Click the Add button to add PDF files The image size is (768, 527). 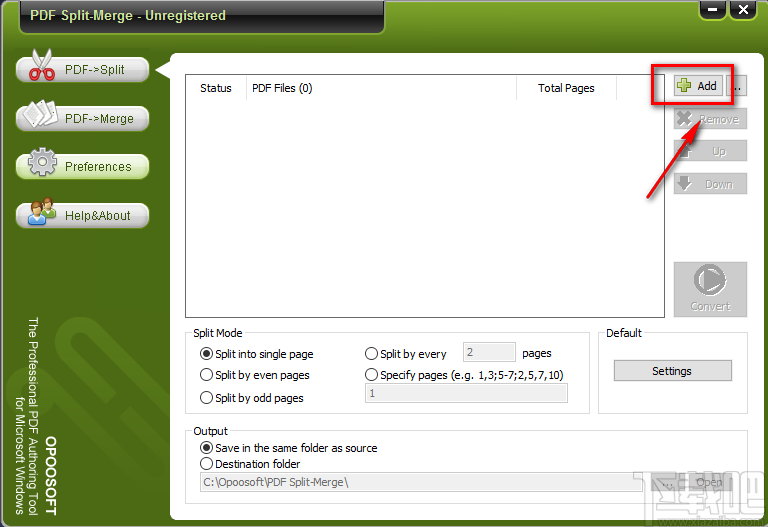pyautogui.click(x=698, y=86)
